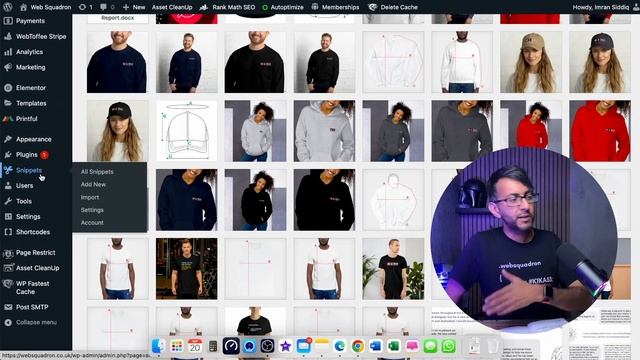The image size is (640, 360).
Task: Open Autoptimize admin bar dropdown
Action: click(x=283, y=7)
